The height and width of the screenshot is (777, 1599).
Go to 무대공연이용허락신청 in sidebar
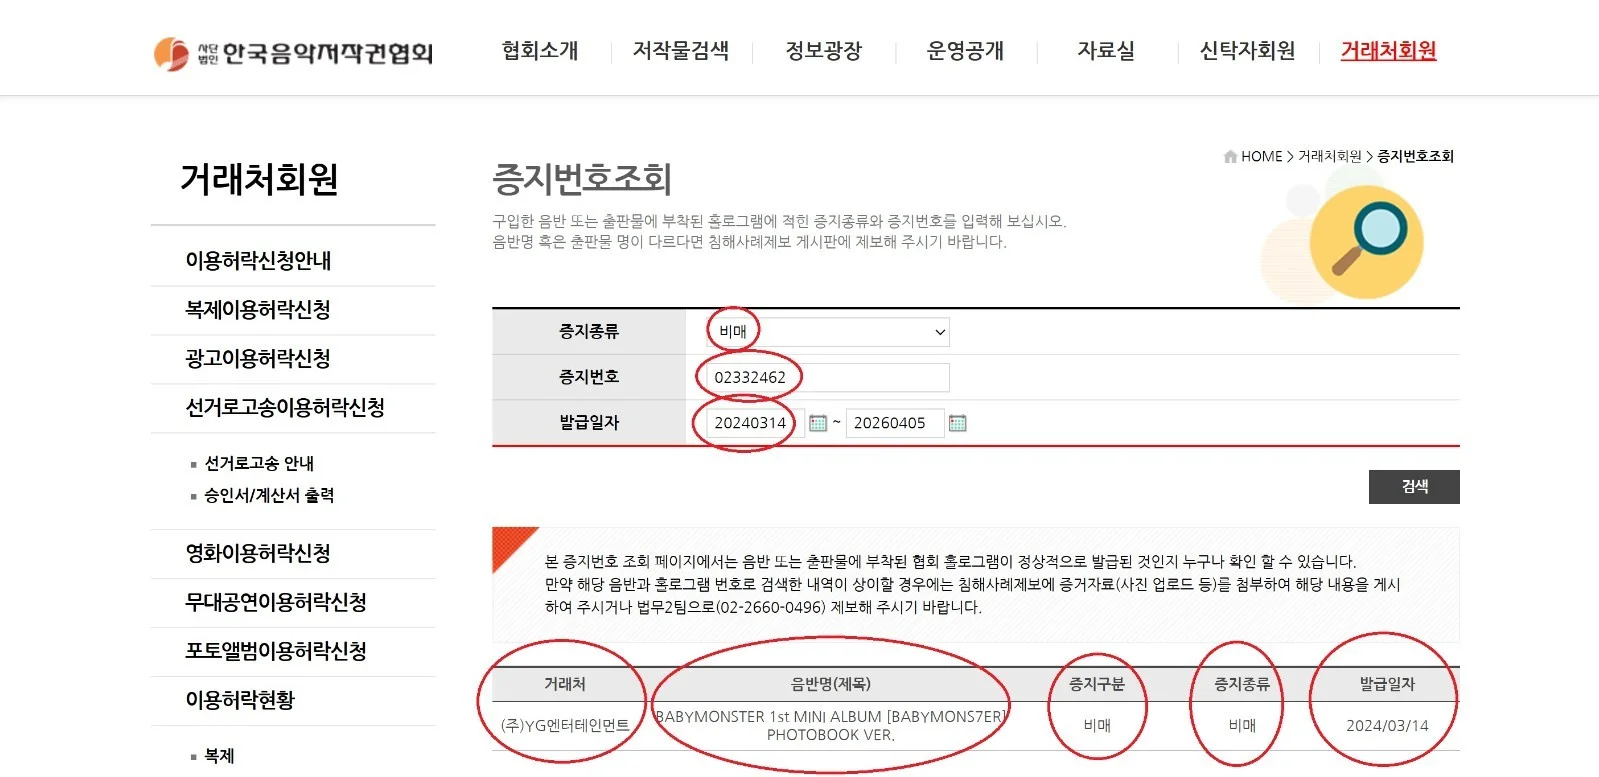[x=276, y=603]
